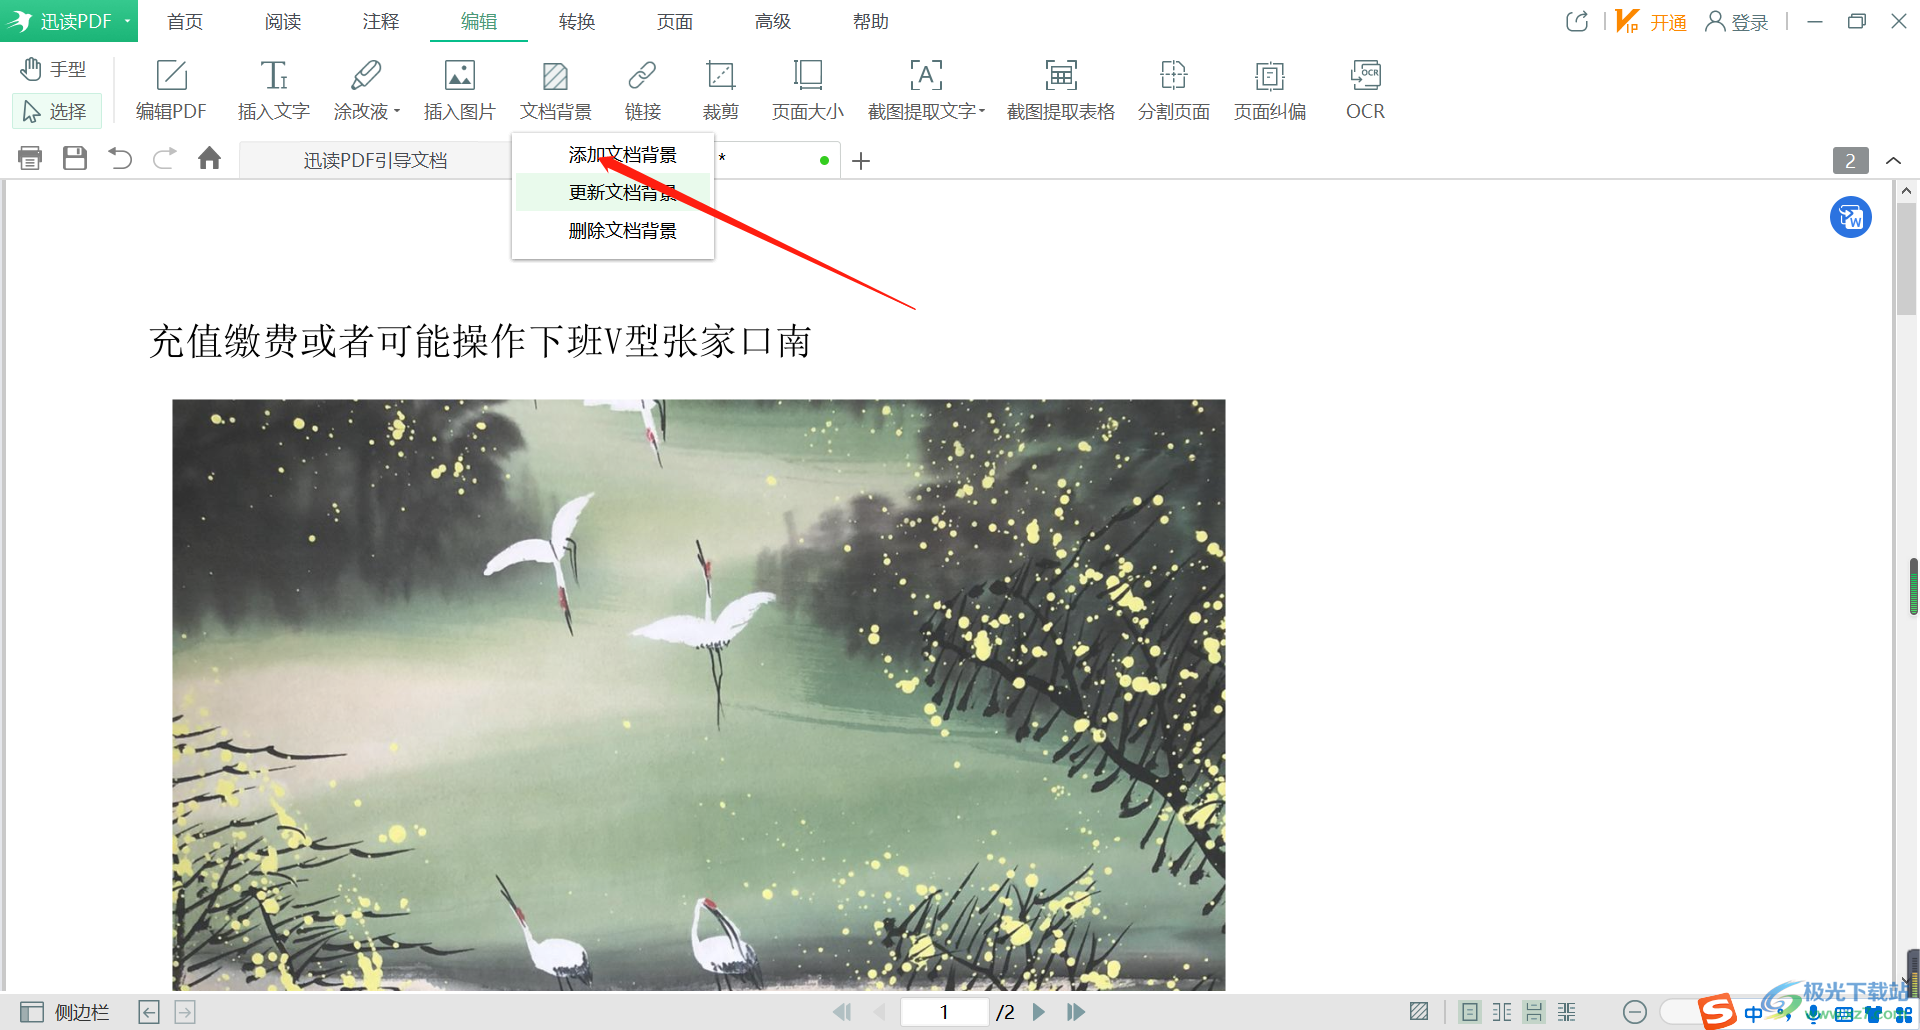Open a new tab with plus button
Image resolution: width=1920 pixels, height=1030 pixels.
(861, 160)
